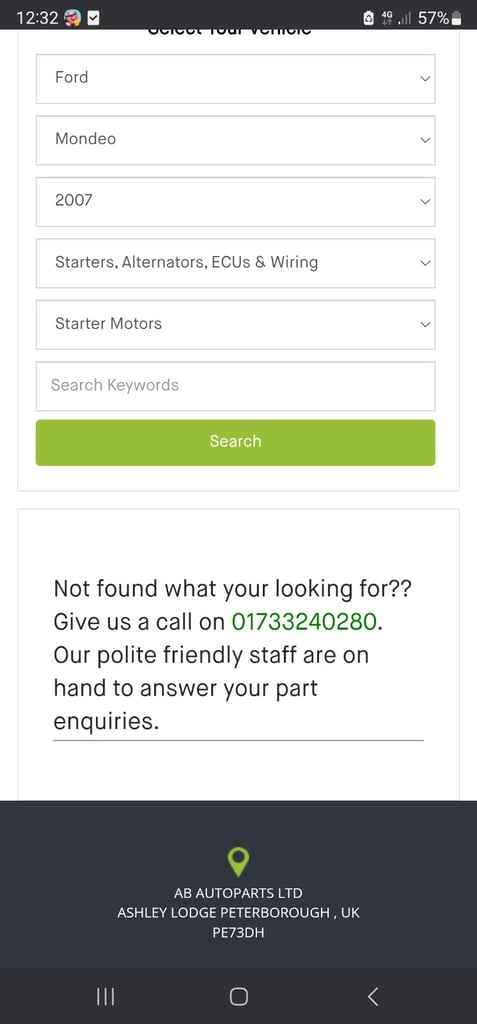Tap the Android recent apps icon
This screenshot has width=477, height=1024.
tap(105, 996)
